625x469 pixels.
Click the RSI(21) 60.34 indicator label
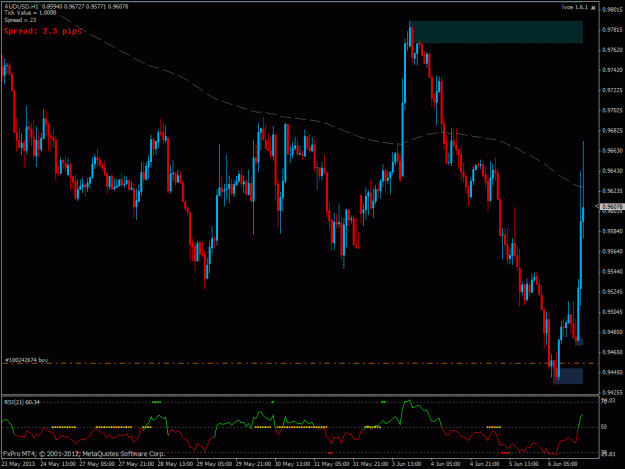tap(22, 402)
